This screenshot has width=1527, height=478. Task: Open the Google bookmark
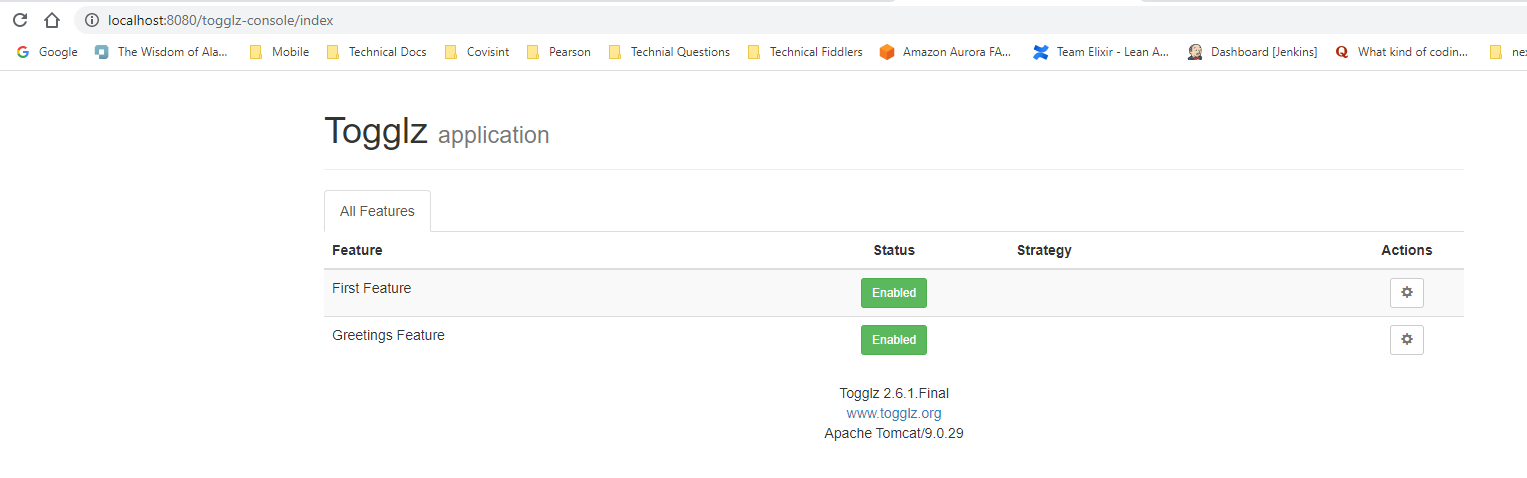(47, 52)
